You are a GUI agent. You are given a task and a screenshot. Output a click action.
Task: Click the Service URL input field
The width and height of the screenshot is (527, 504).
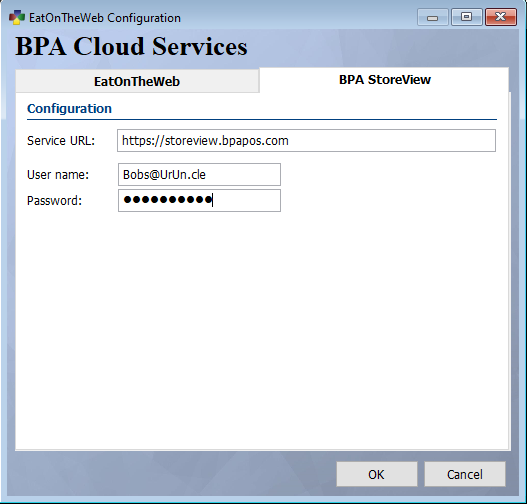[x=306, y=140]
